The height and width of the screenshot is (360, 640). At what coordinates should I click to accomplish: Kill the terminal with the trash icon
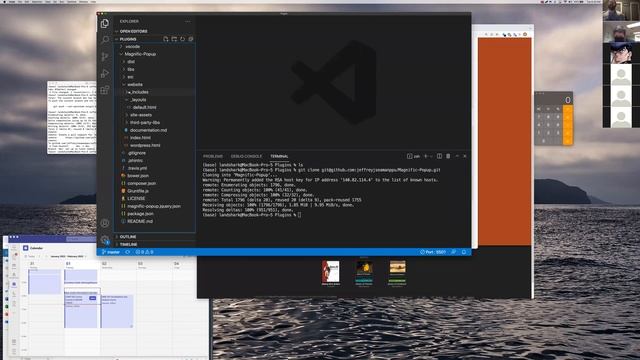[x=448, y=156]
